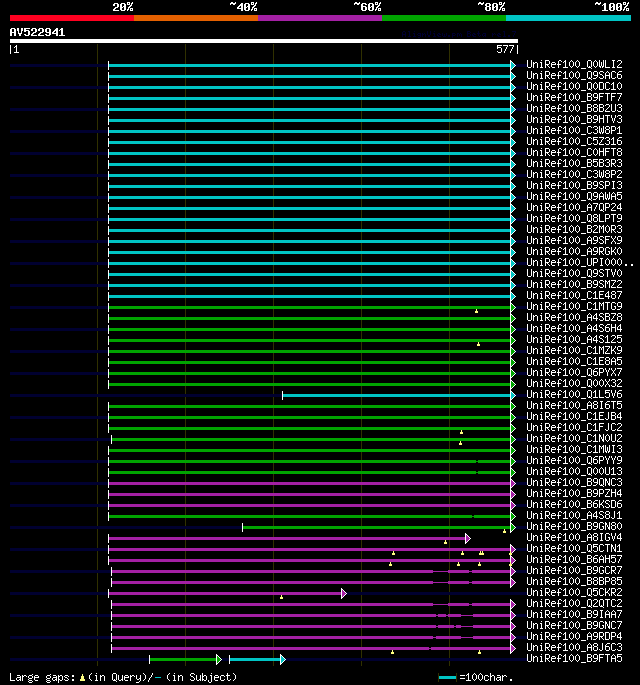Click the cyan alignment bar for UniRef100_C3W8P1
640x685 pixels.
[x=309, y=131]
